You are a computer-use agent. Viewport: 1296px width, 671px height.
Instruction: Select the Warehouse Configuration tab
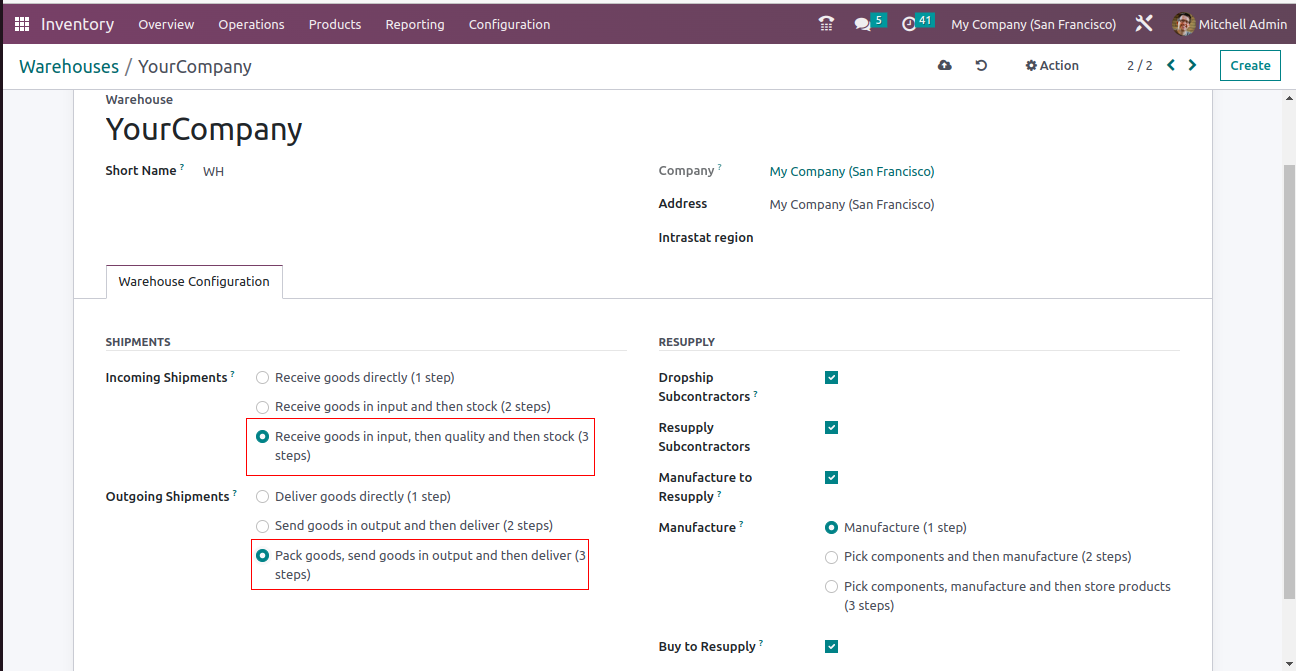[x=194, y=282]
